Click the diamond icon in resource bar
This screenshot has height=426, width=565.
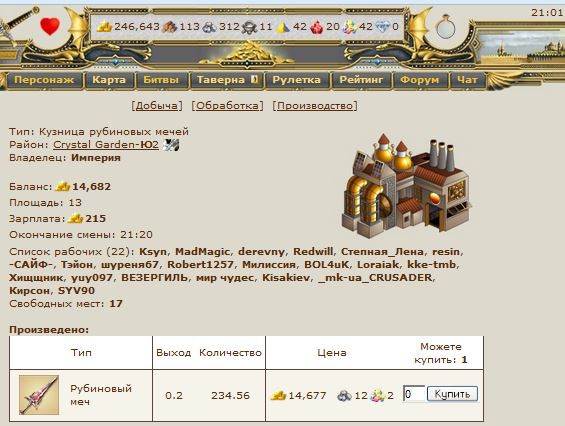point(383,27)
